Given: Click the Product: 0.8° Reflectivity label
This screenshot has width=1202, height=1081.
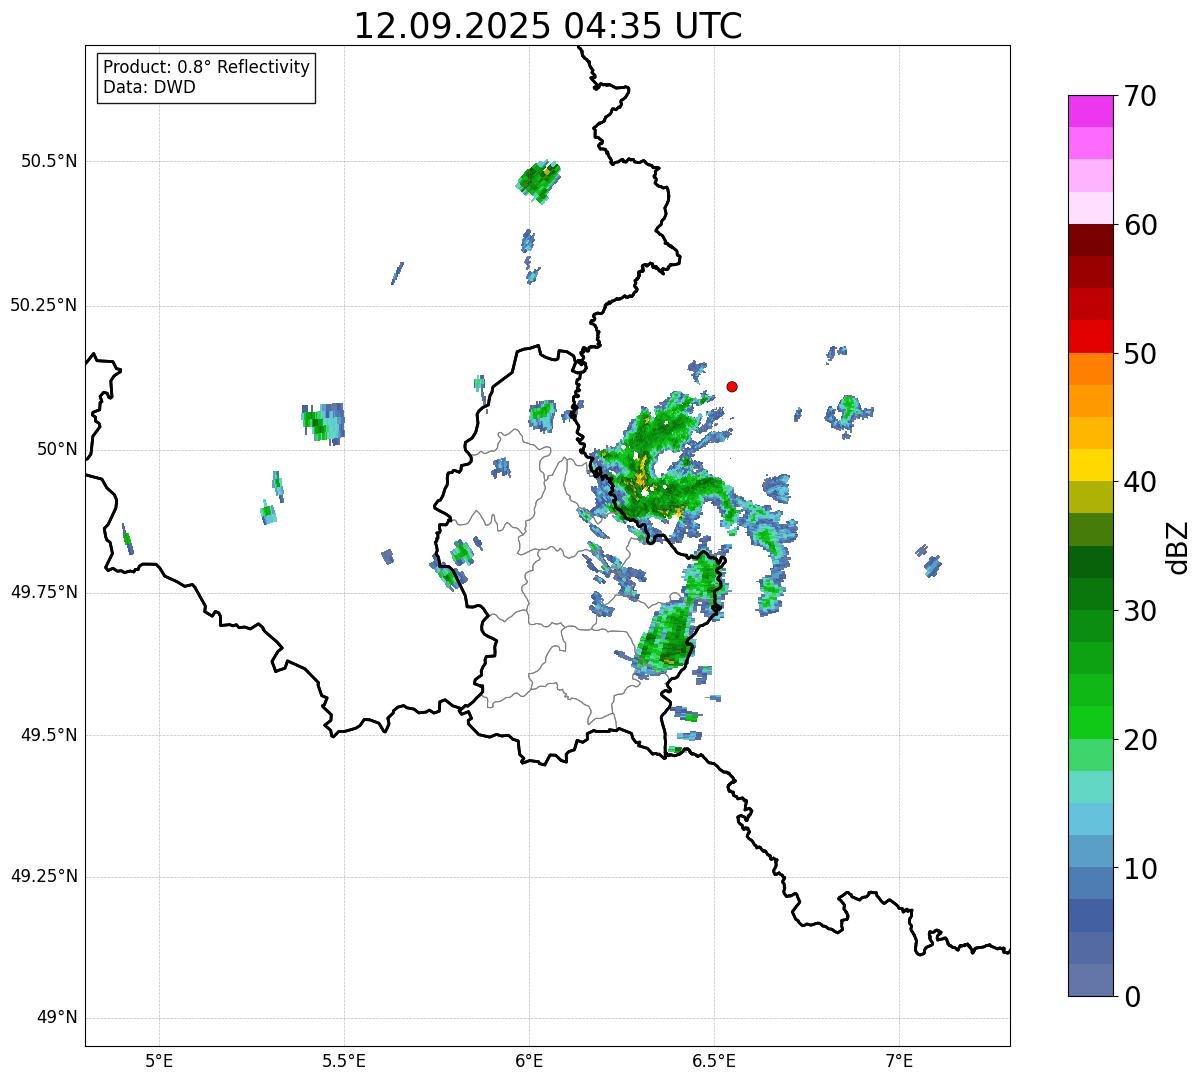Looking at the screenshot, I should point(207,67).
